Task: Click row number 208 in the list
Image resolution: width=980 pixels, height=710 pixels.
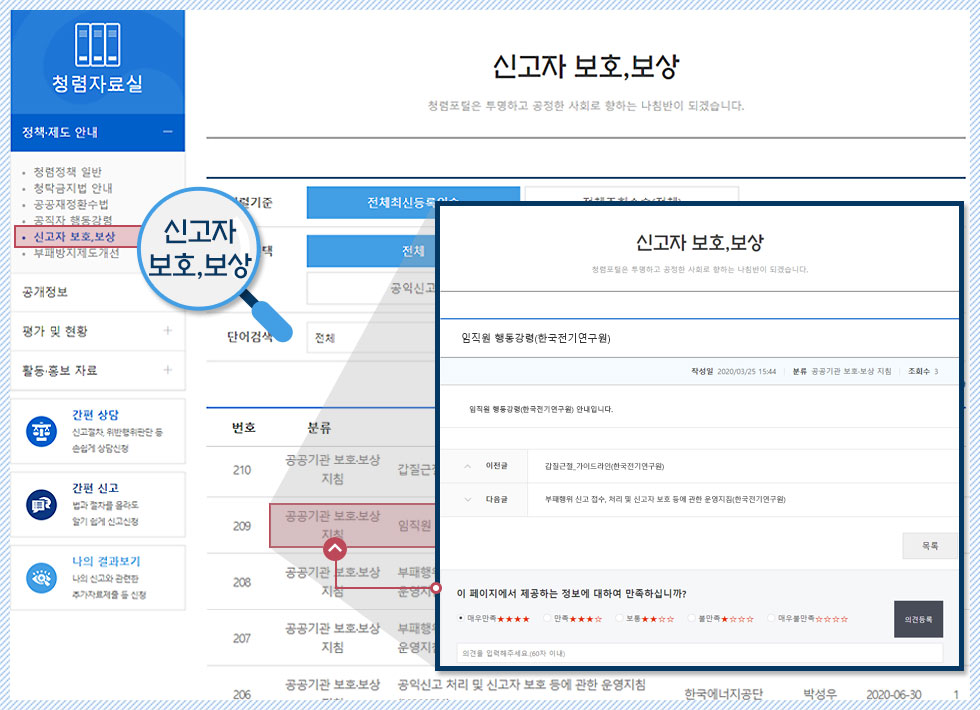Action: [242, 582]
